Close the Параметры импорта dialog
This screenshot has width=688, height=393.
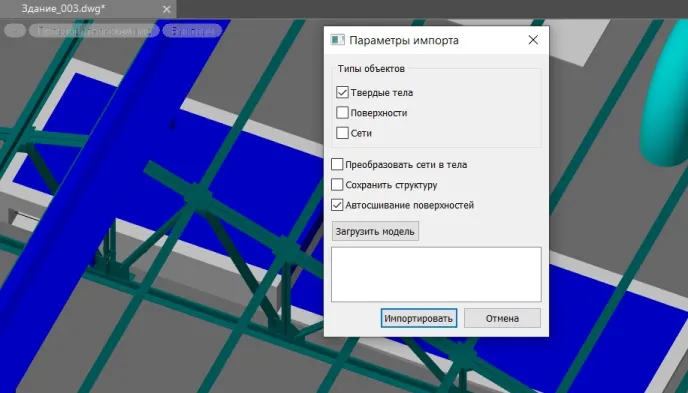point(533,40)
